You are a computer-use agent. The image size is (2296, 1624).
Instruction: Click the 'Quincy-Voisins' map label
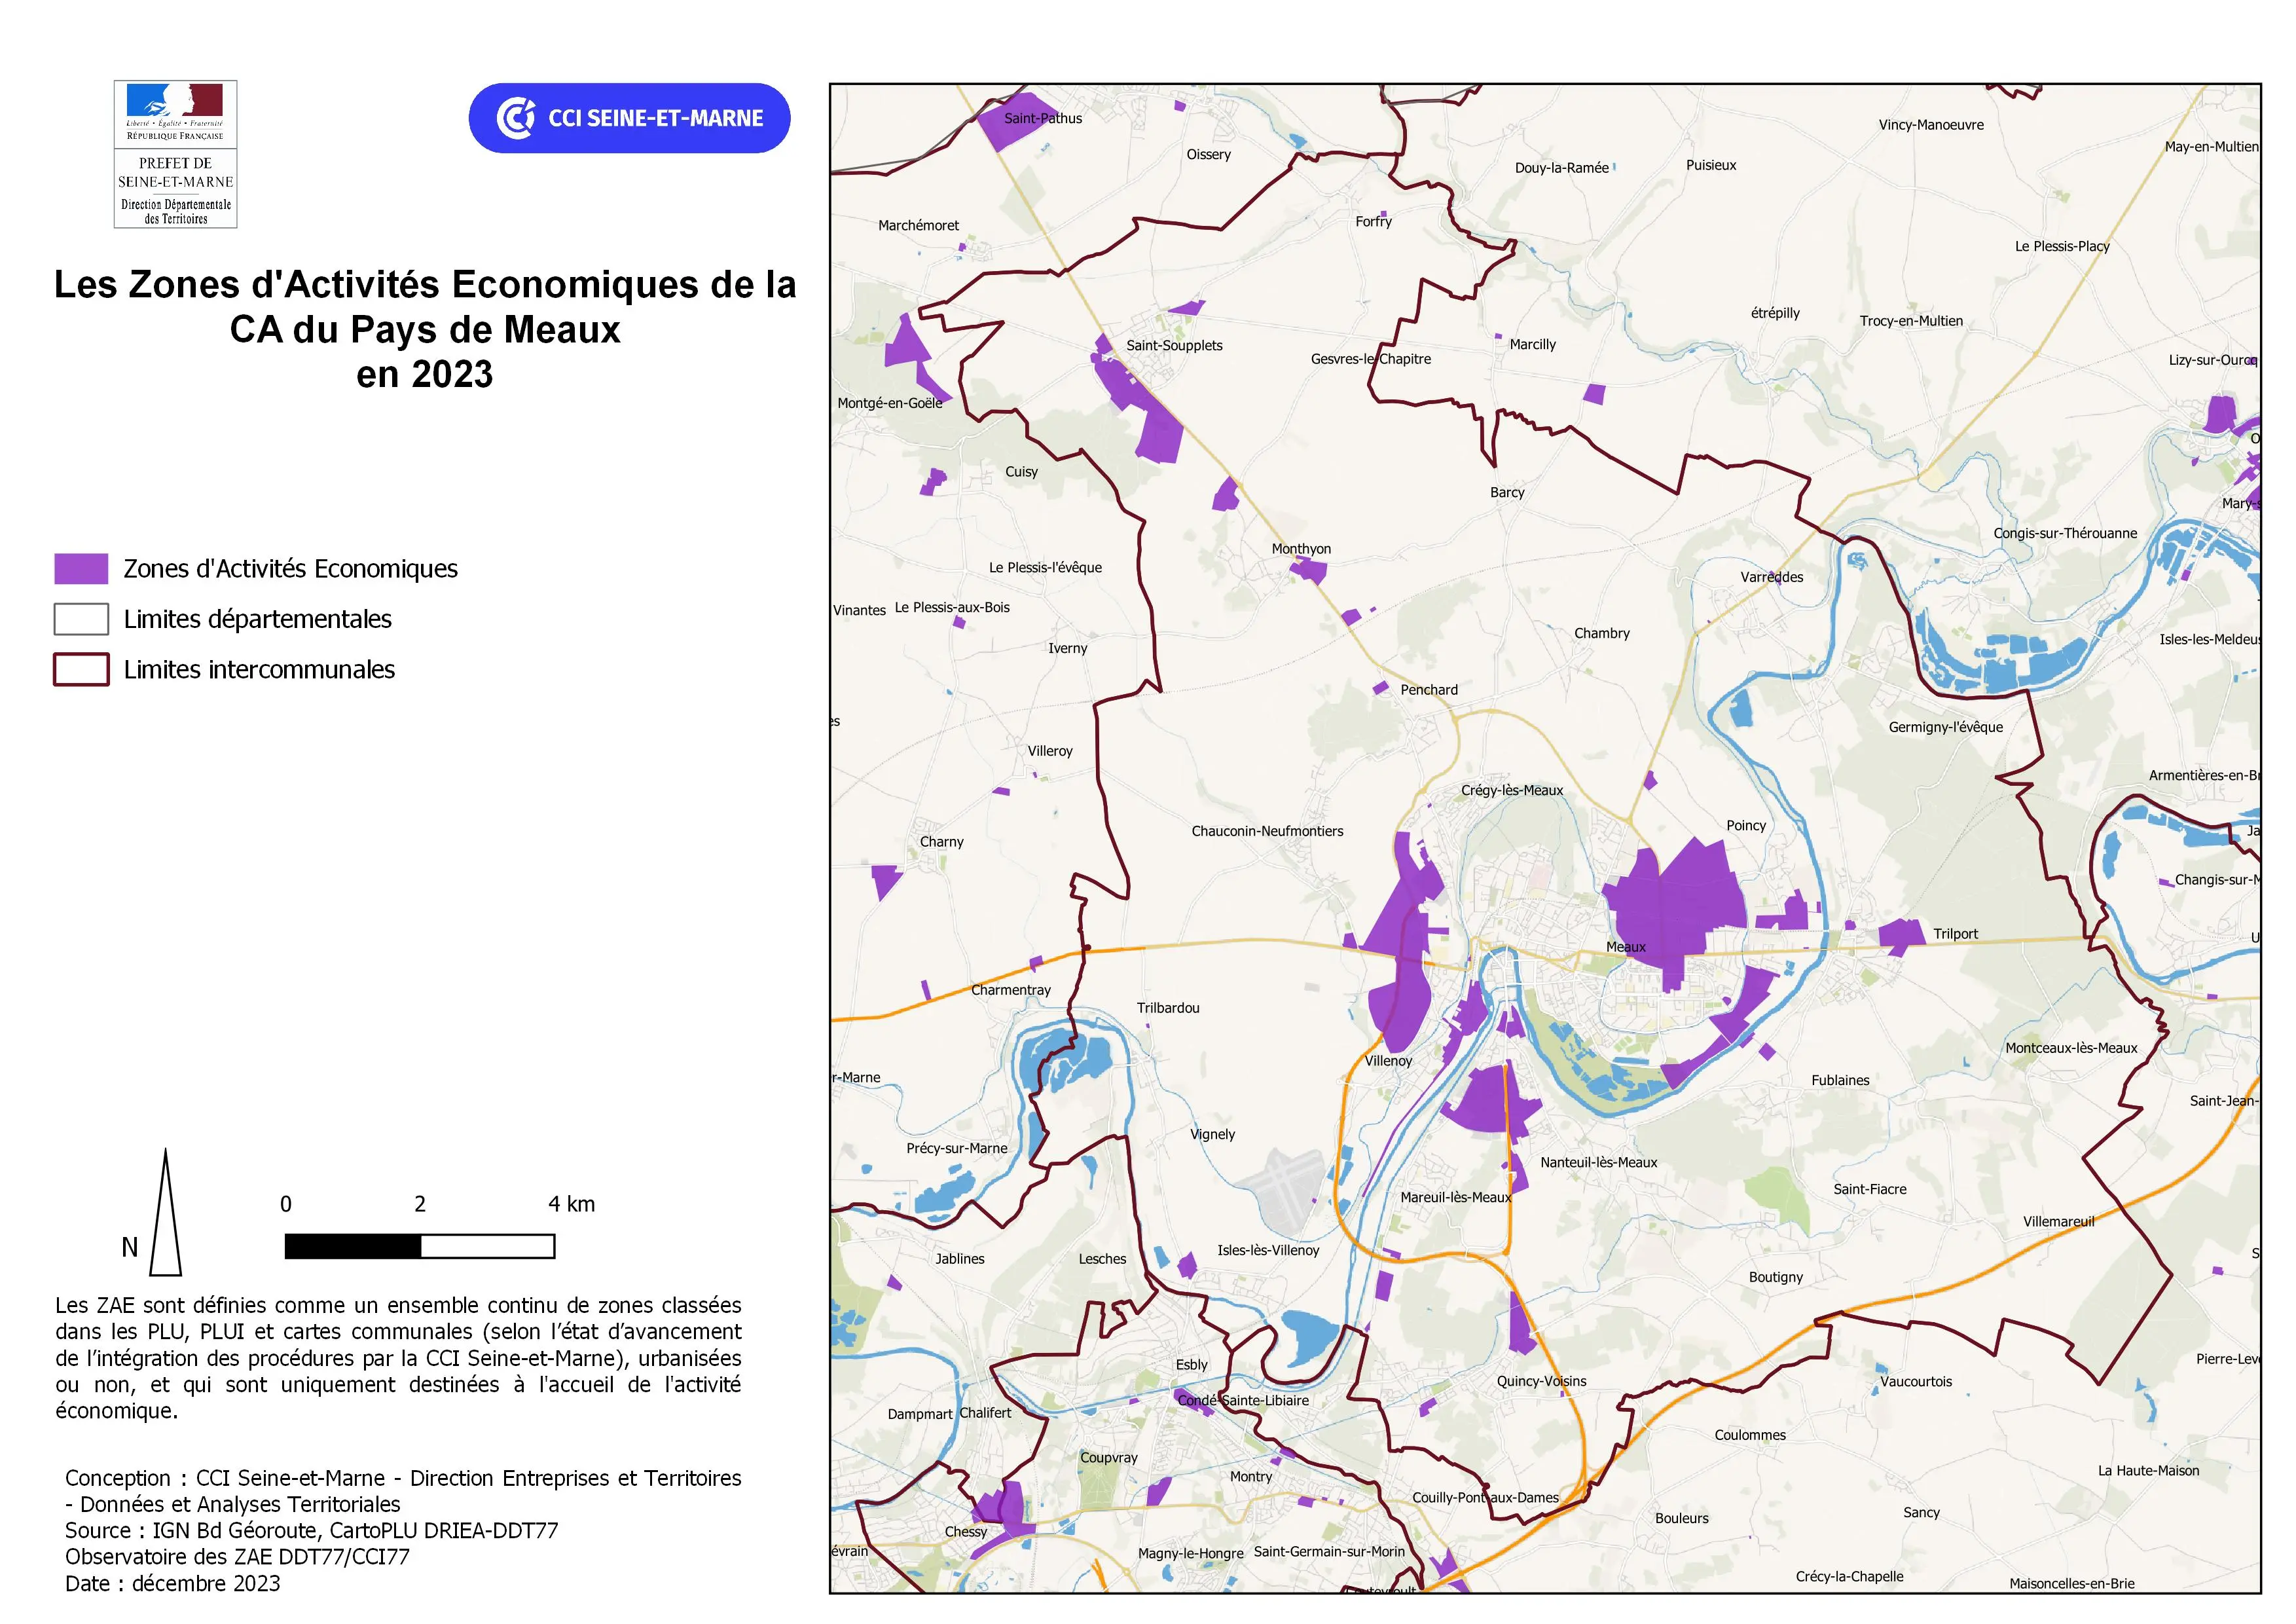[1541, 1381]
